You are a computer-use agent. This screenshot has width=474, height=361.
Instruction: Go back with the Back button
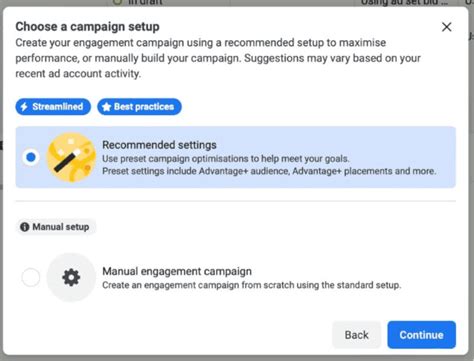tap(356, 335)
